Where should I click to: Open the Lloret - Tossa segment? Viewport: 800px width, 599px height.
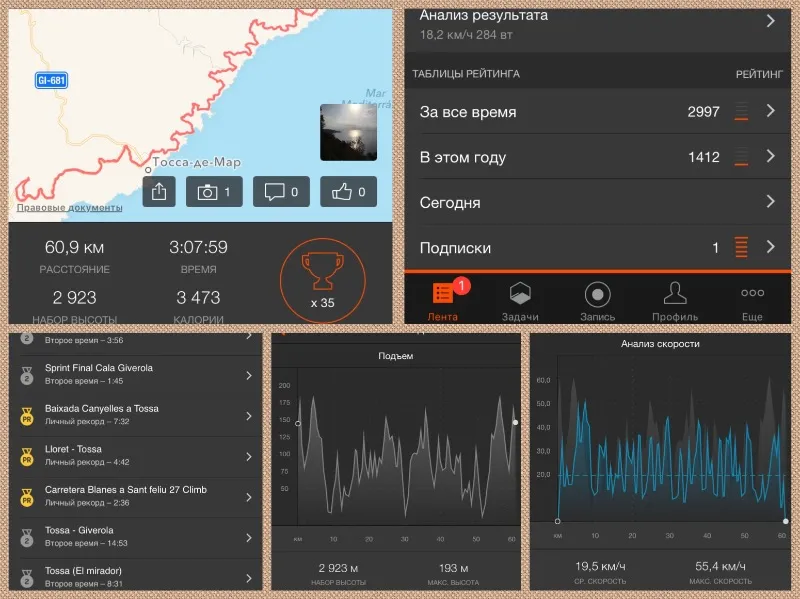tap(136, 456)
